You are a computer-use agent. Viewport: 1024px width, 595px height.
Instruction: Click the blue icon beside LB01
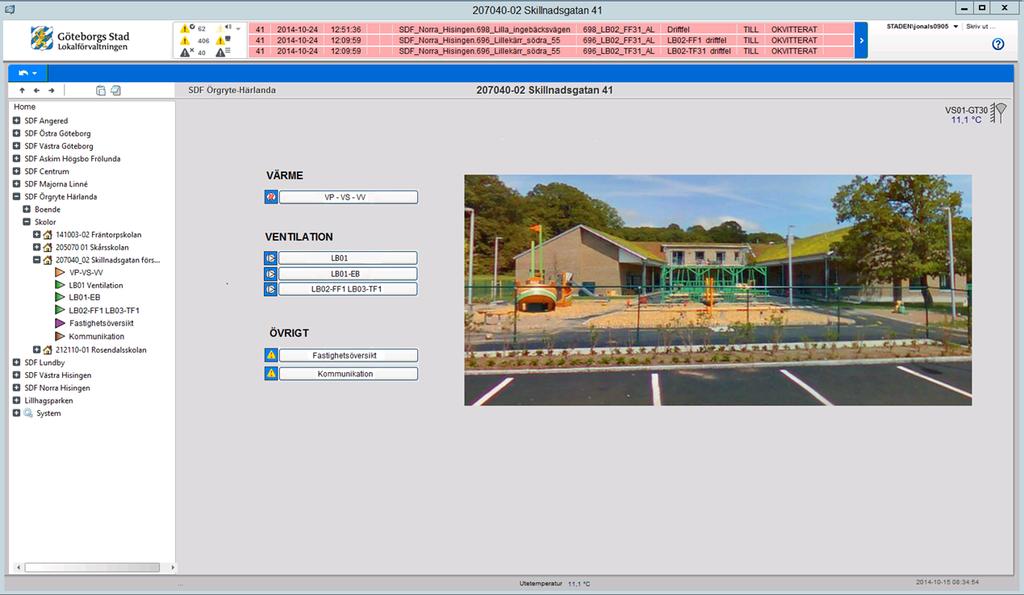click(x=271, y=258)
